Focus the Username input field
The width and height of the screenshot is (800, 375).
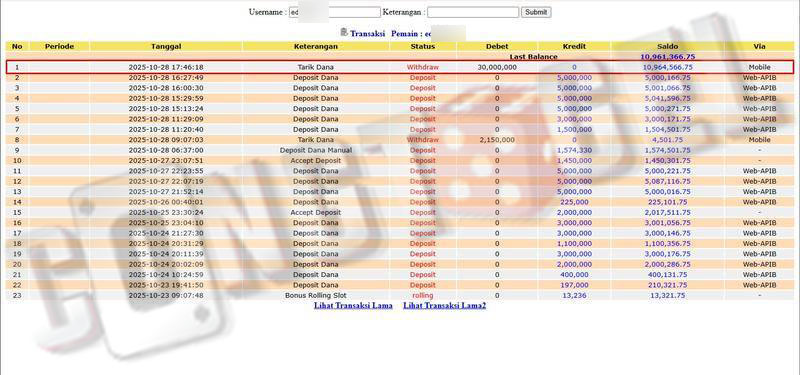334,12
